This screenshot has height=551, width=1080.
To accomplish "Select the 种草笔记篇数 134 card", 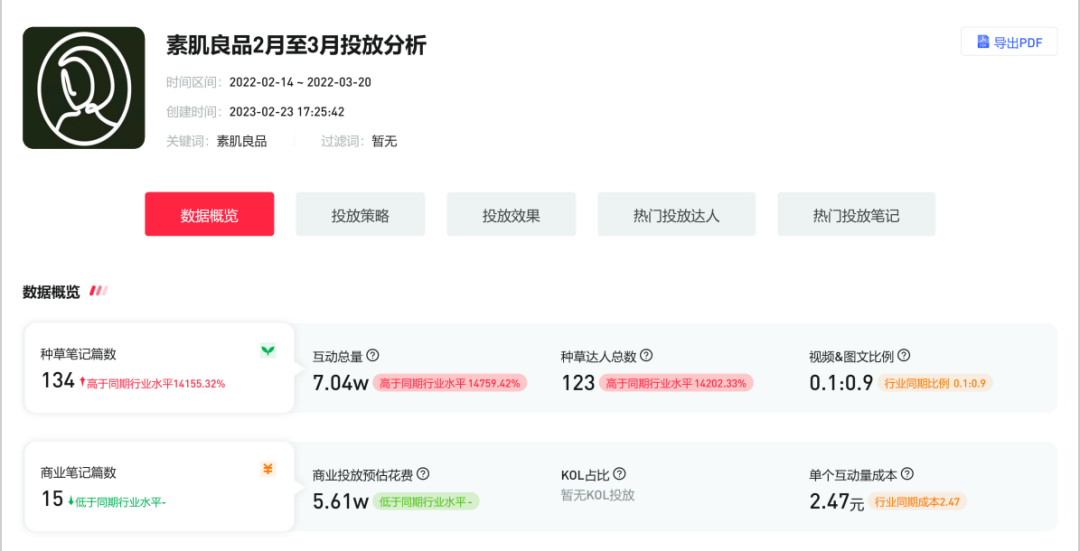I will point(158,368).
